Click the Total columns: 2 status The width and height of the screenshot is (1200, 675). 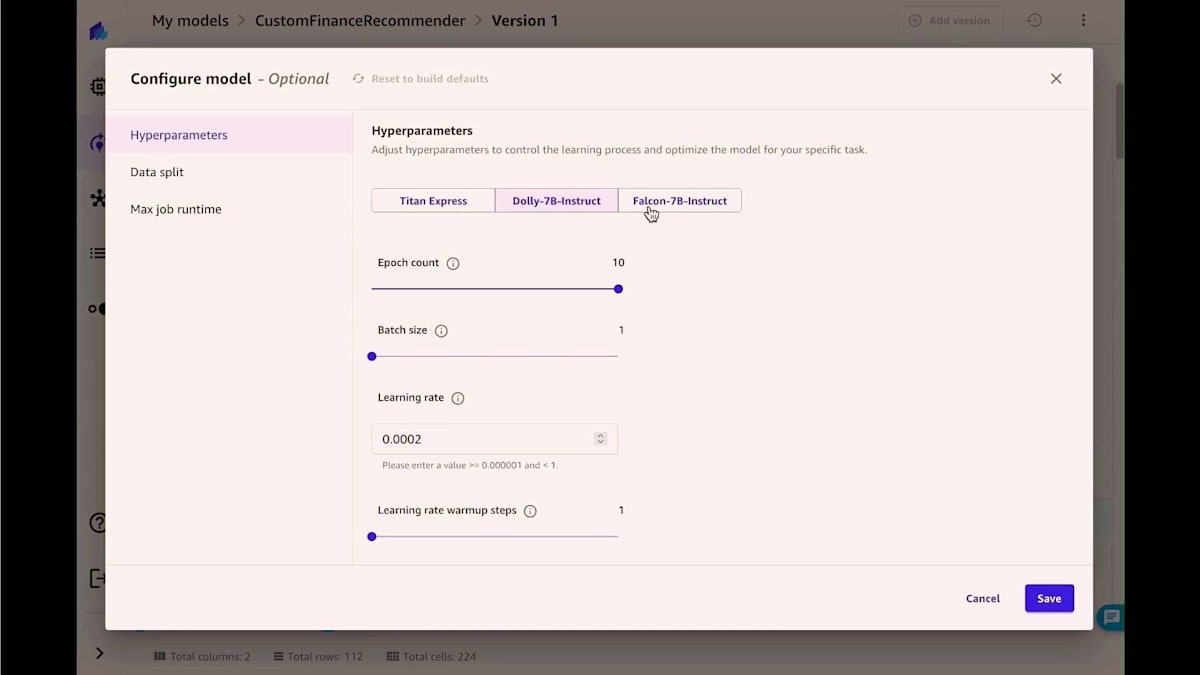(x=202, y=657)
